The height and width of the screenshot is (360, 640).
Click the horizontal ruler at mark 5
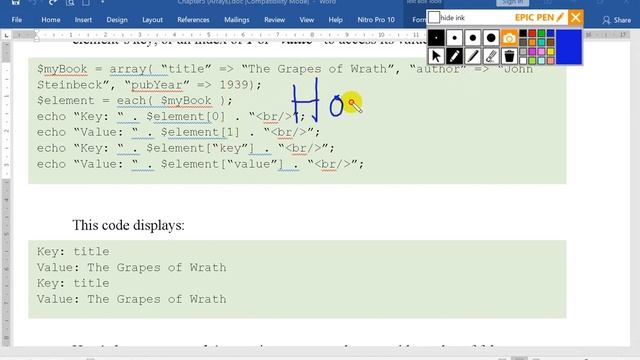click(x=208, y=35)
